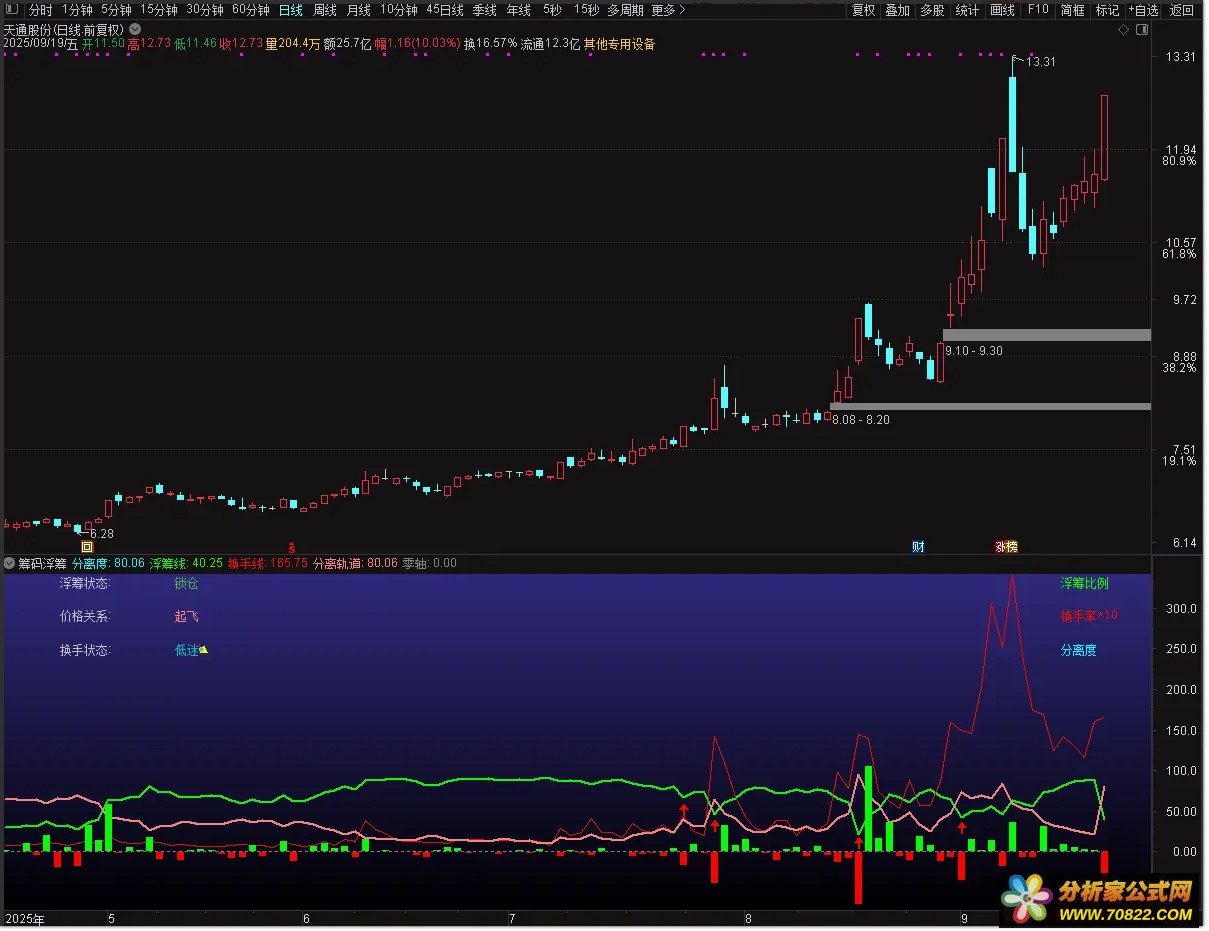Click the yellow square marker under 6.28
This screenshot has height=931, width=1209.
87,547
